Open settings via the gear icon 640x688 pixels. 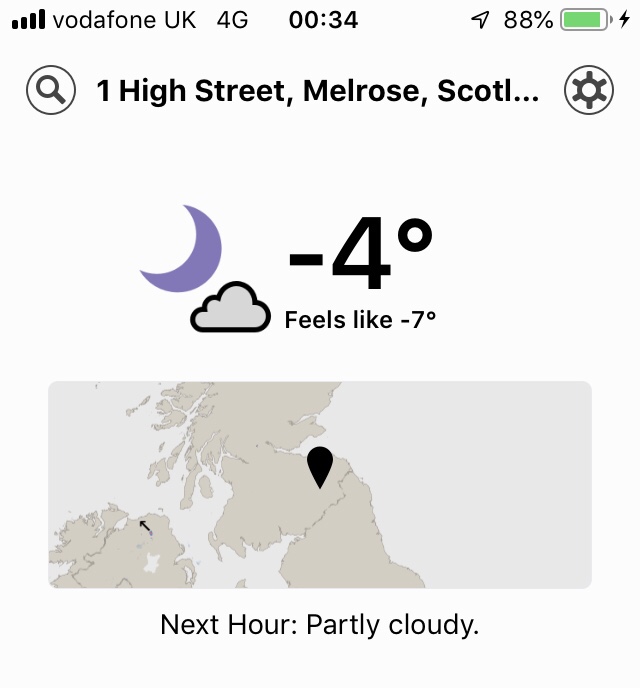(x=588, y=92)
